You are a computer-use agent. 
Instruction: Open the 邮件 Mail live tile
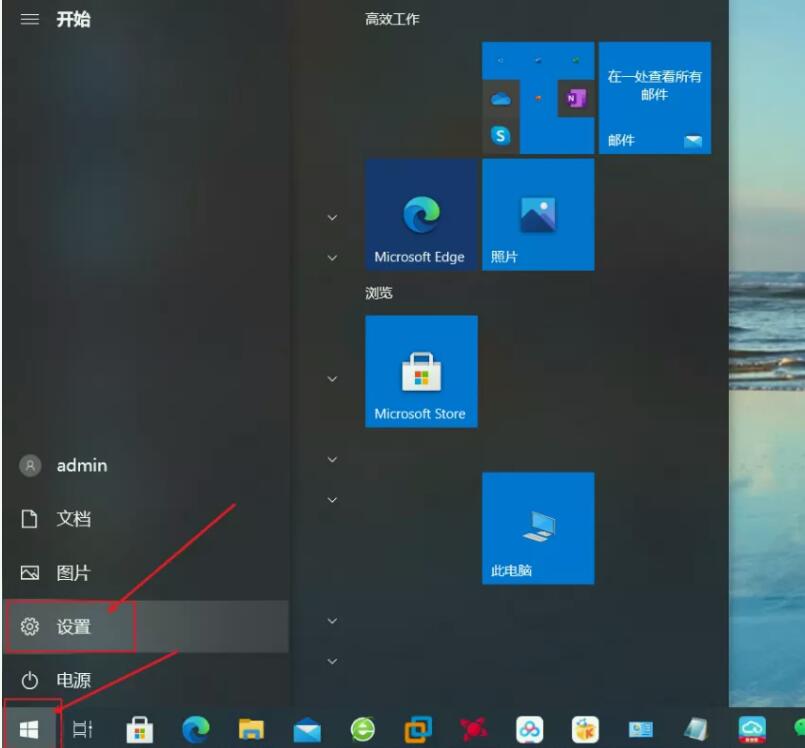coord(655,98)
